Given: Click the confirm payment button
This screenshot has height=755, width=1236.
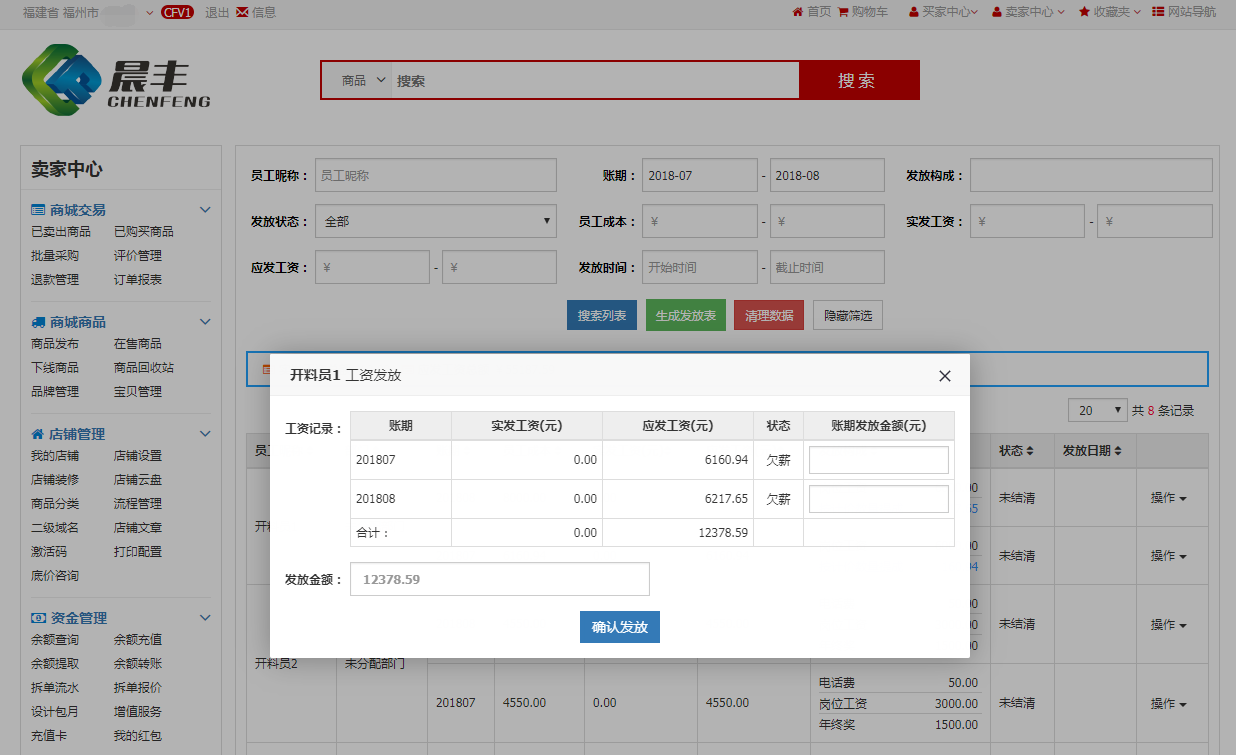Looking at the screenshot, I should [x=619, y=627].
